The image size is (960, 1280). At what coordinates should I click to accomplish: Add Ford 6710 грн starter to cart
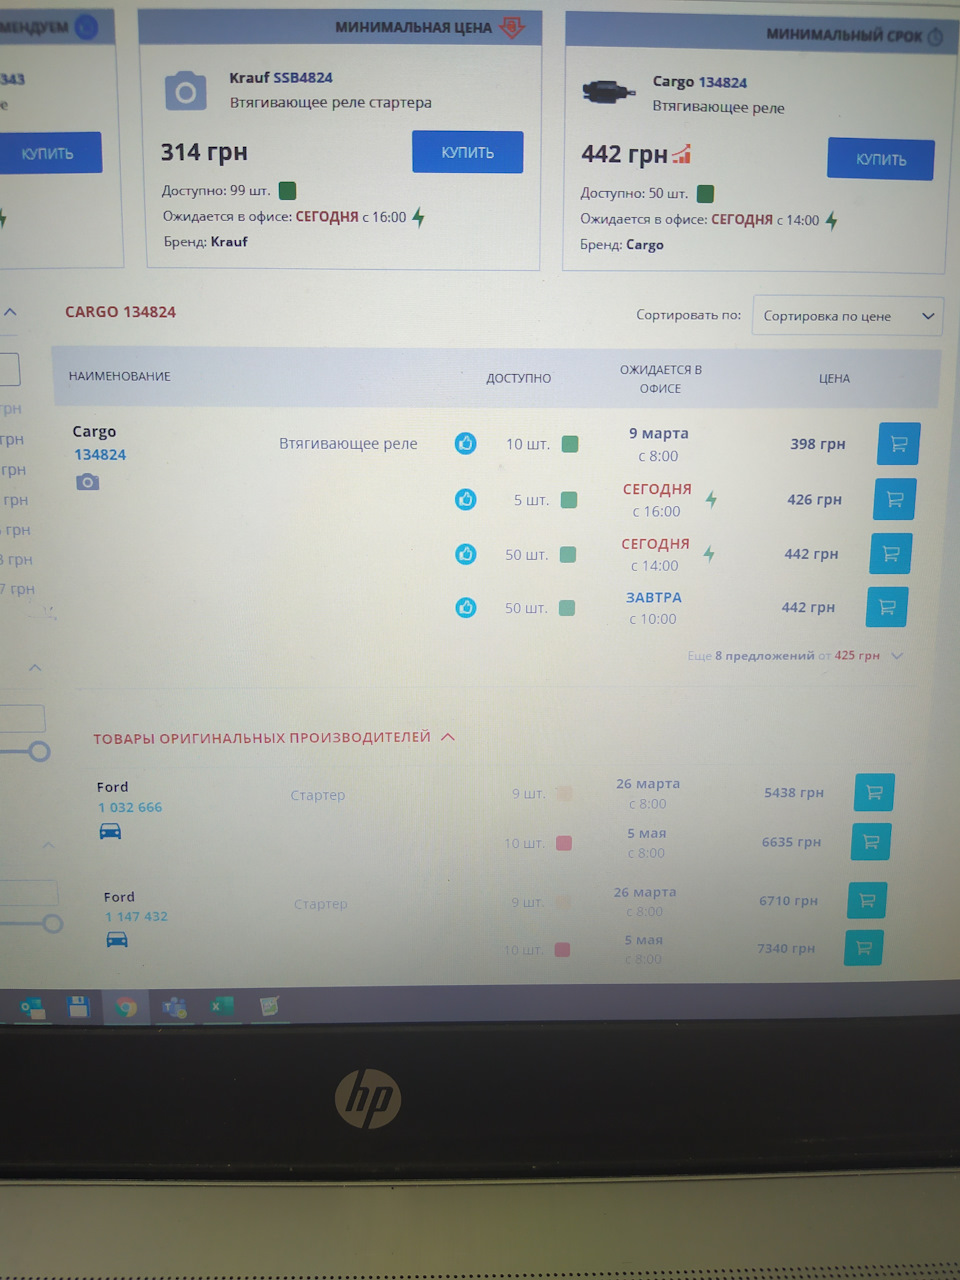tap(867, 900)
